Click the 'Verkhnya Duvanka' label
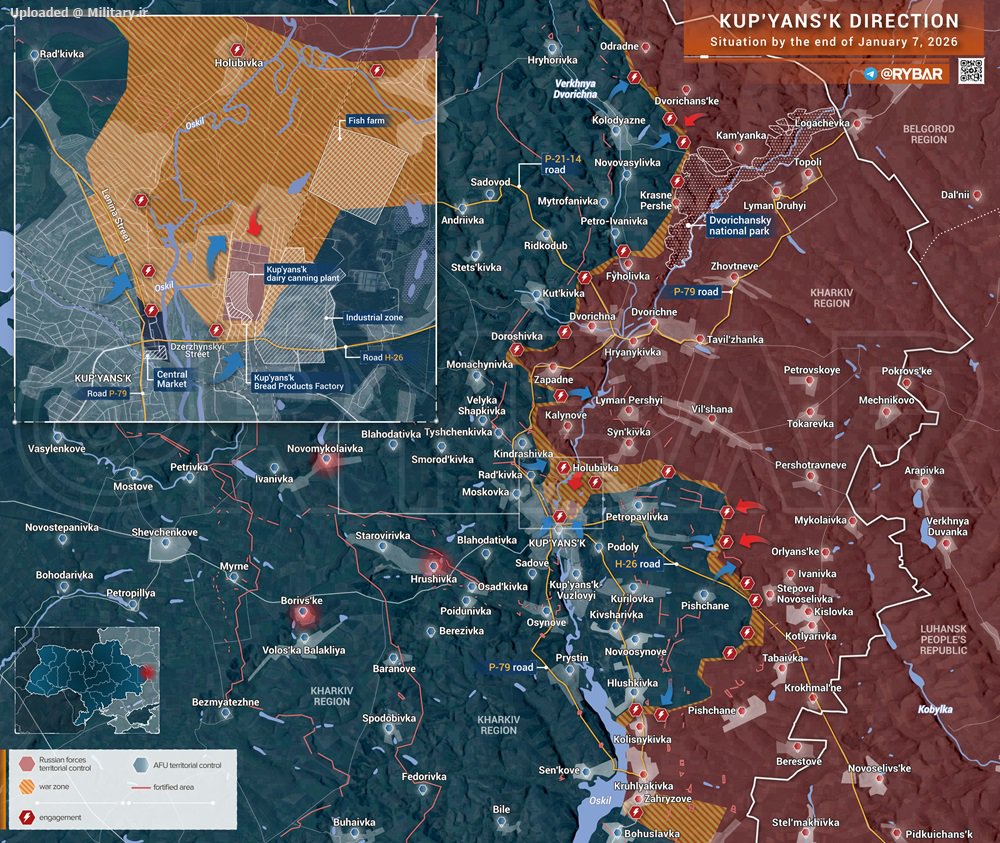This screenshot has height=843, width=1000. click(x=948, y=526)
